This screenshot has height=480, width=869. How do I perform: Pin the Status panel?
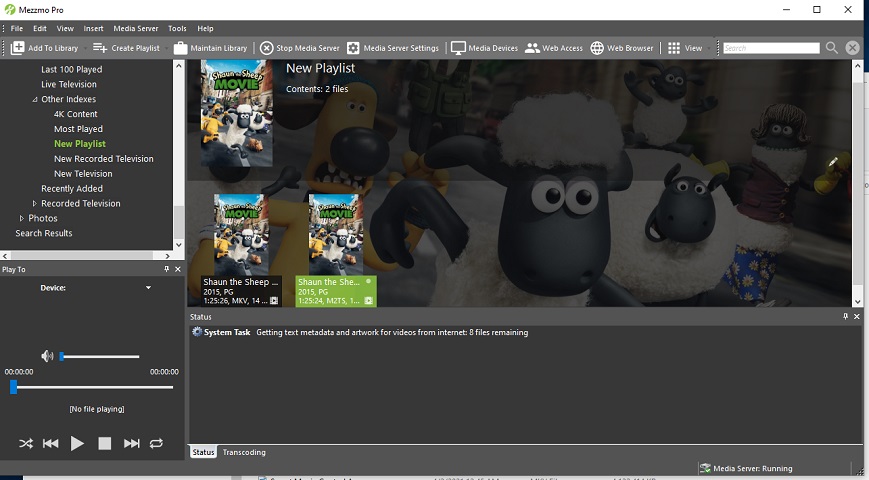845,316
